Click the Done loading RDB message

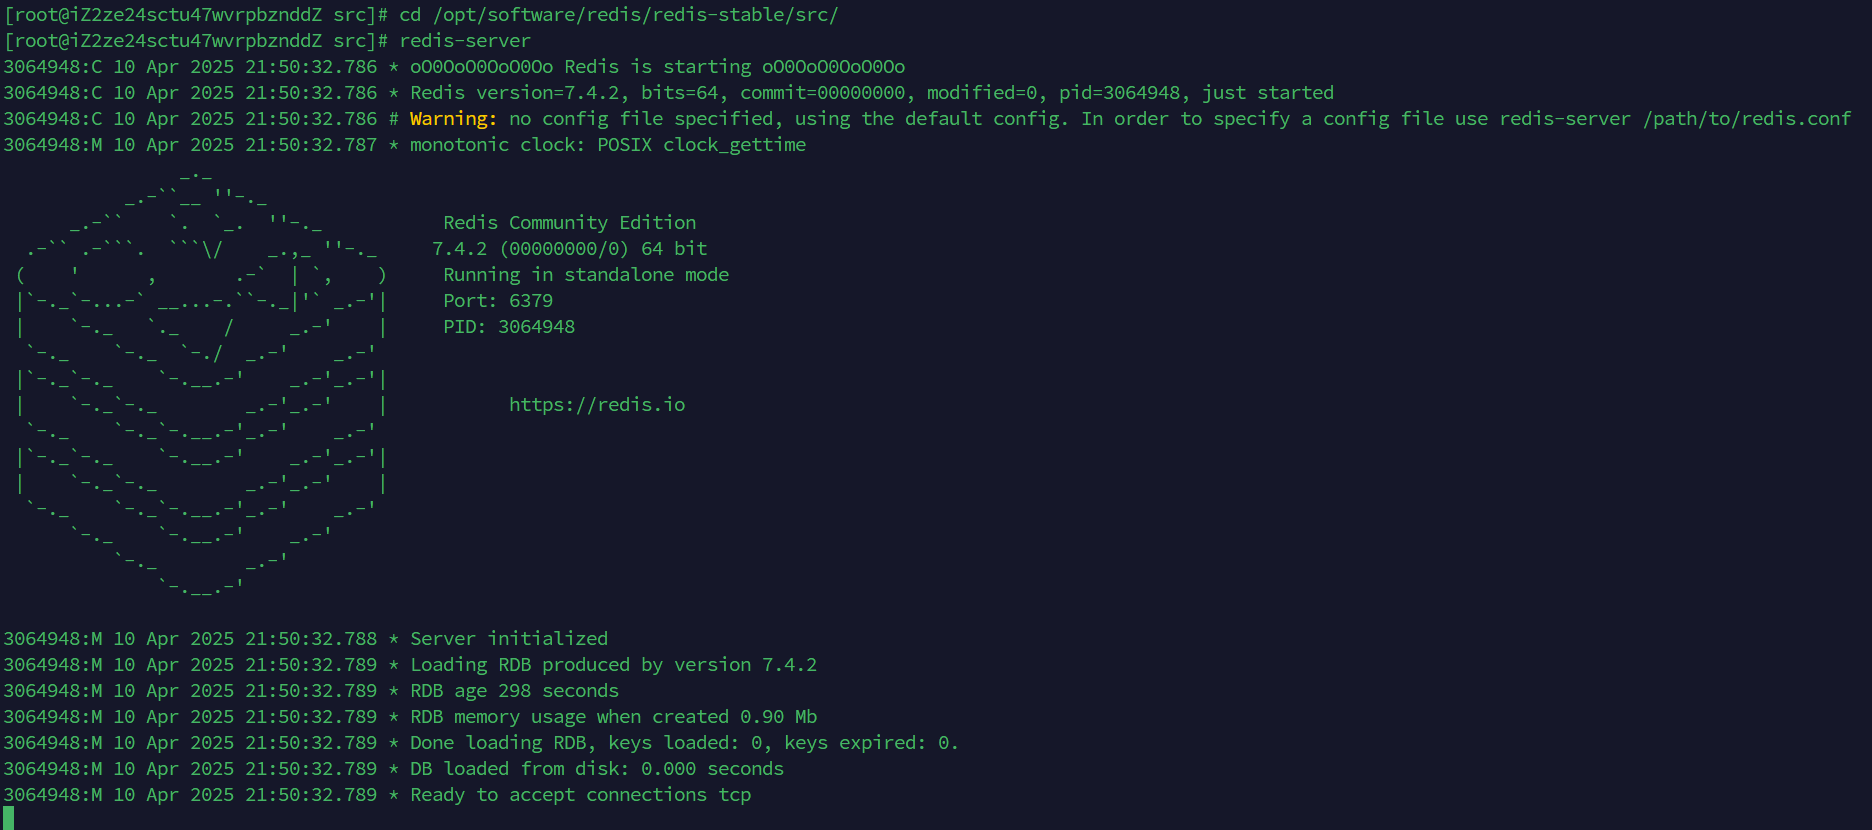(x=684, y=743)
